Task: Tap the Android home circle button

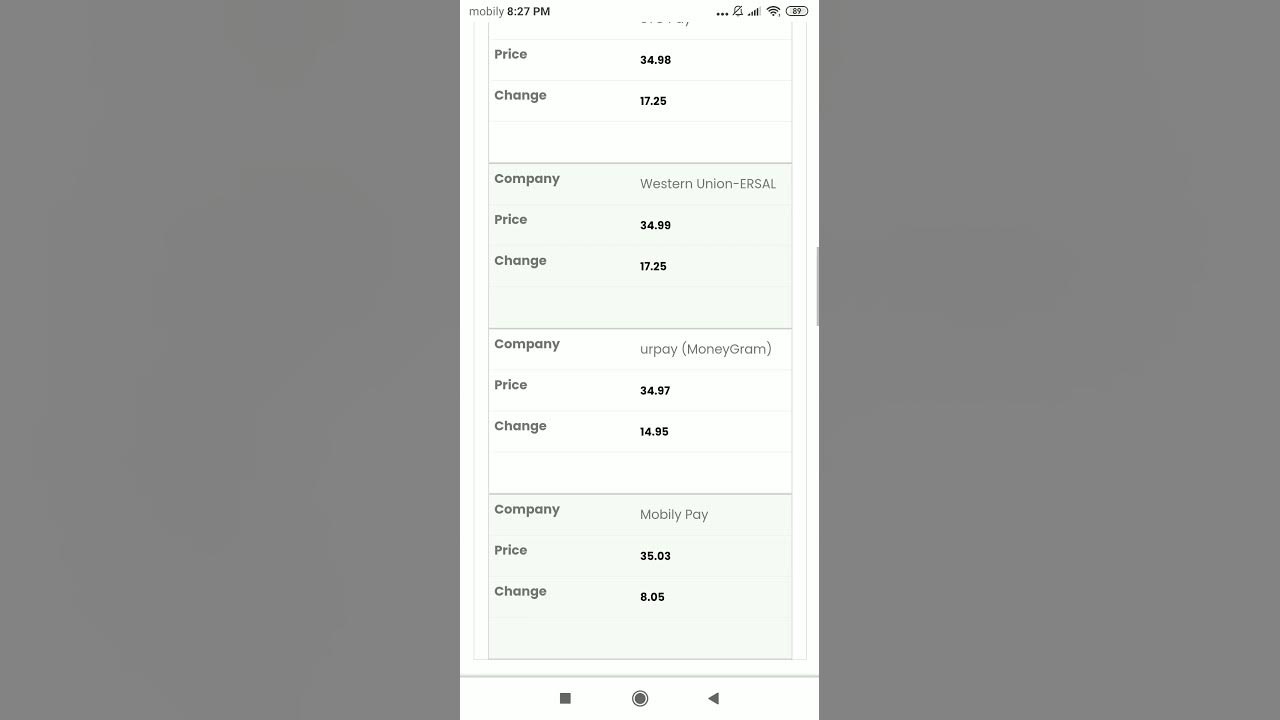Action: [640, 698]
